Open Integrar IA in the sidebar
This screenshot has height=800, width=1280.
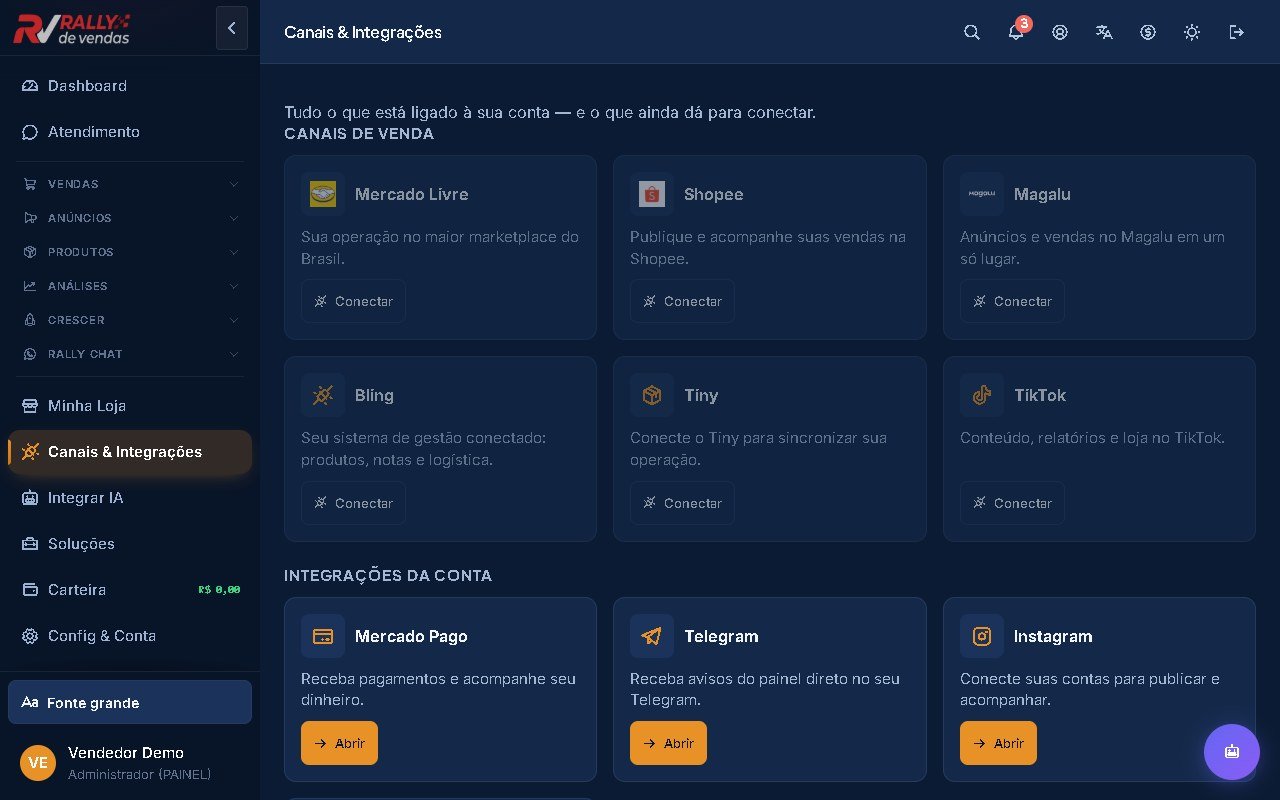pos(130,498)
